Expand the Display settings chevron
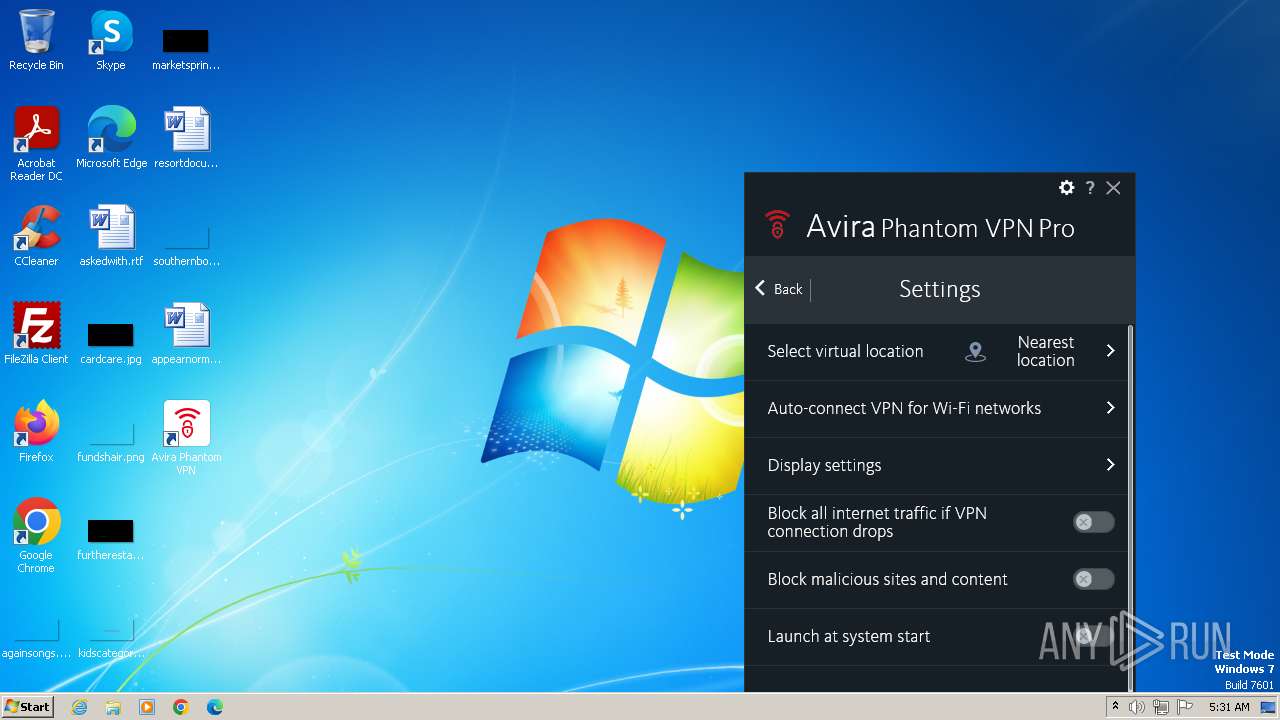 (1110, 465)
